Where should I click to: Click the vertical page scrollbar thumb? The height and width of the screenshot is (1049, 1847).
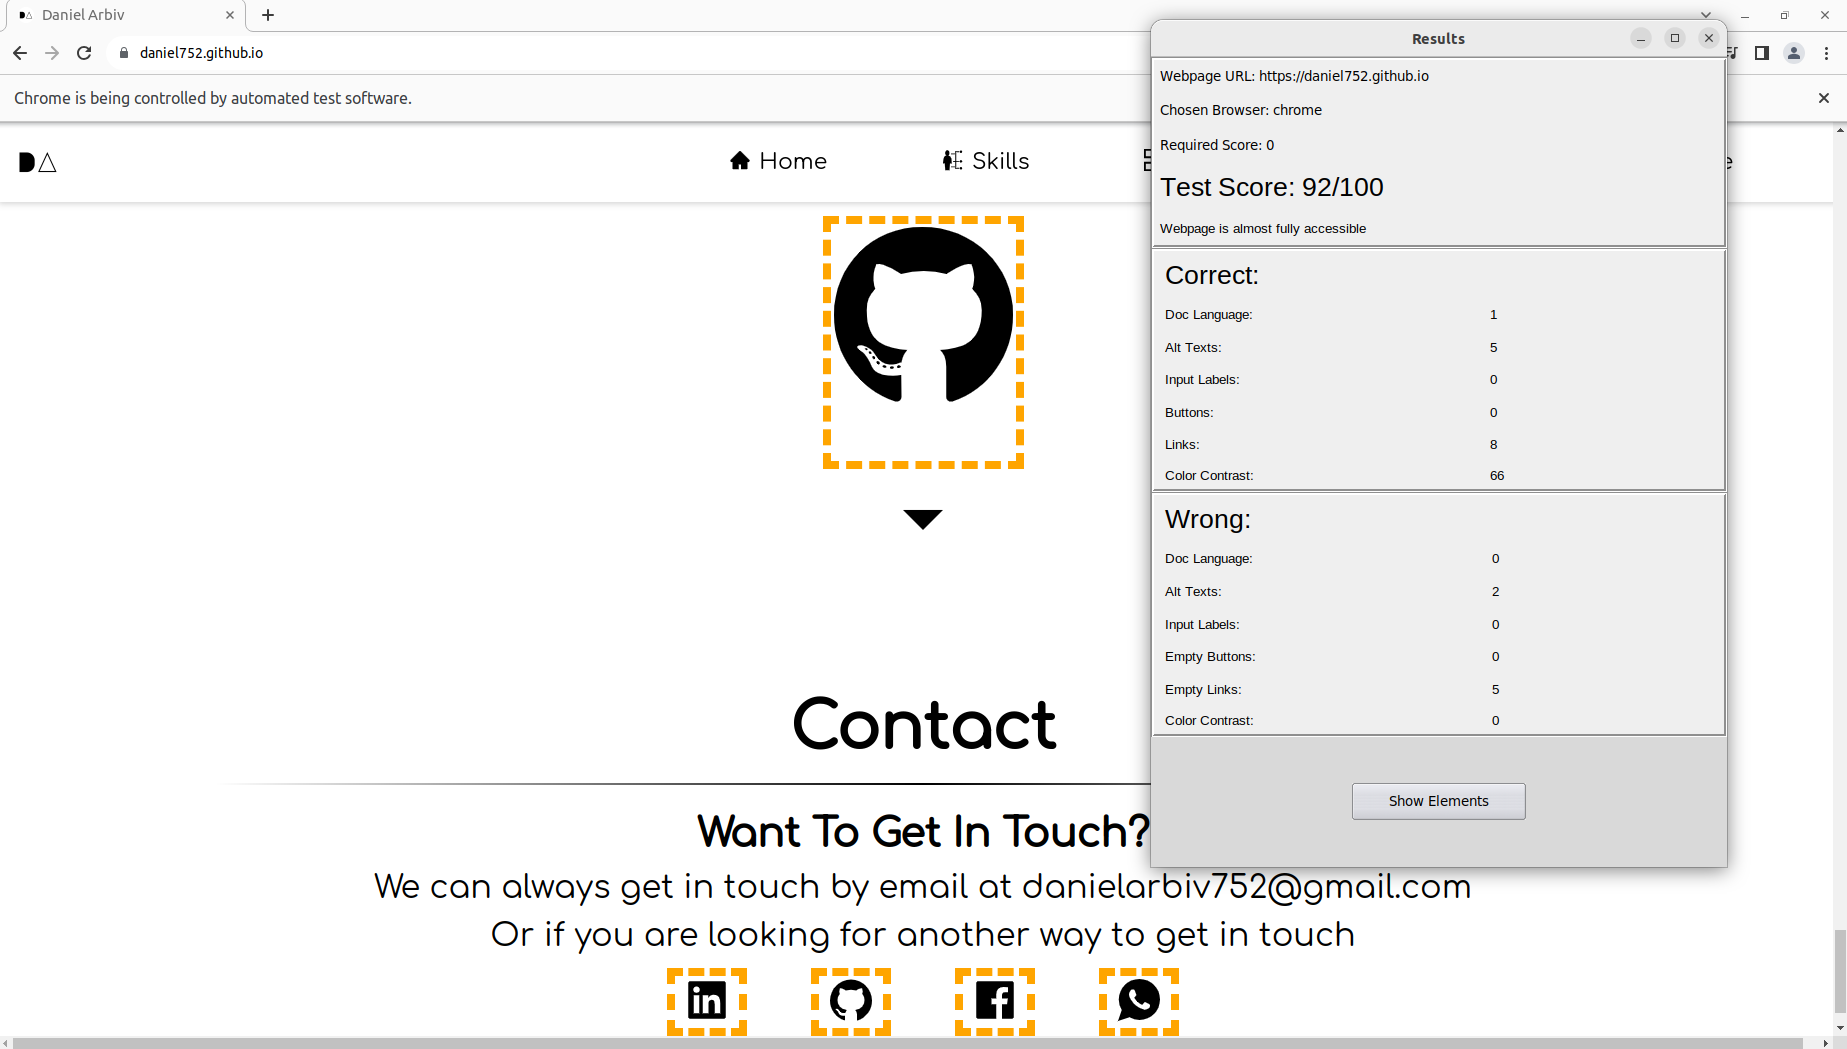pyautogui.click(x=1840, y=971)
